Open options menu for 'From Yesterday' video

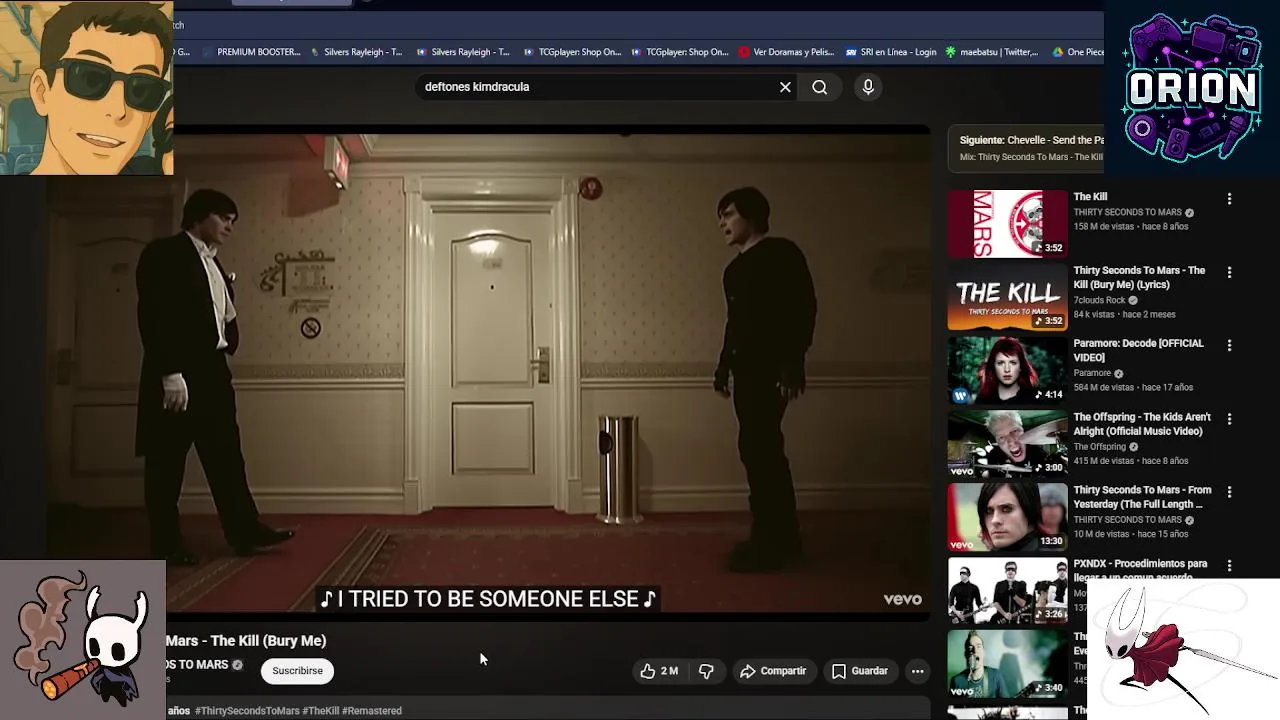coord(1229,492)
